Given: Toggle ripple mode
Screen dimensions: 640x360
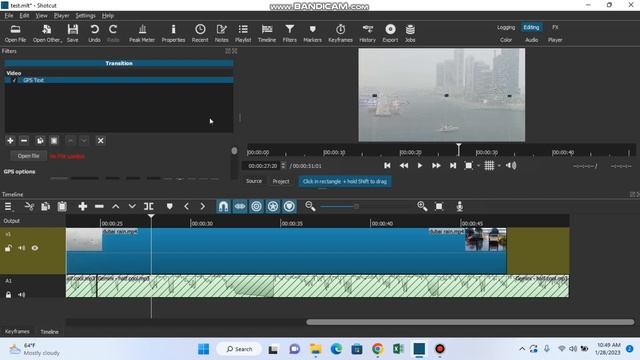Looking at the screenshot, I should [256, 207].
